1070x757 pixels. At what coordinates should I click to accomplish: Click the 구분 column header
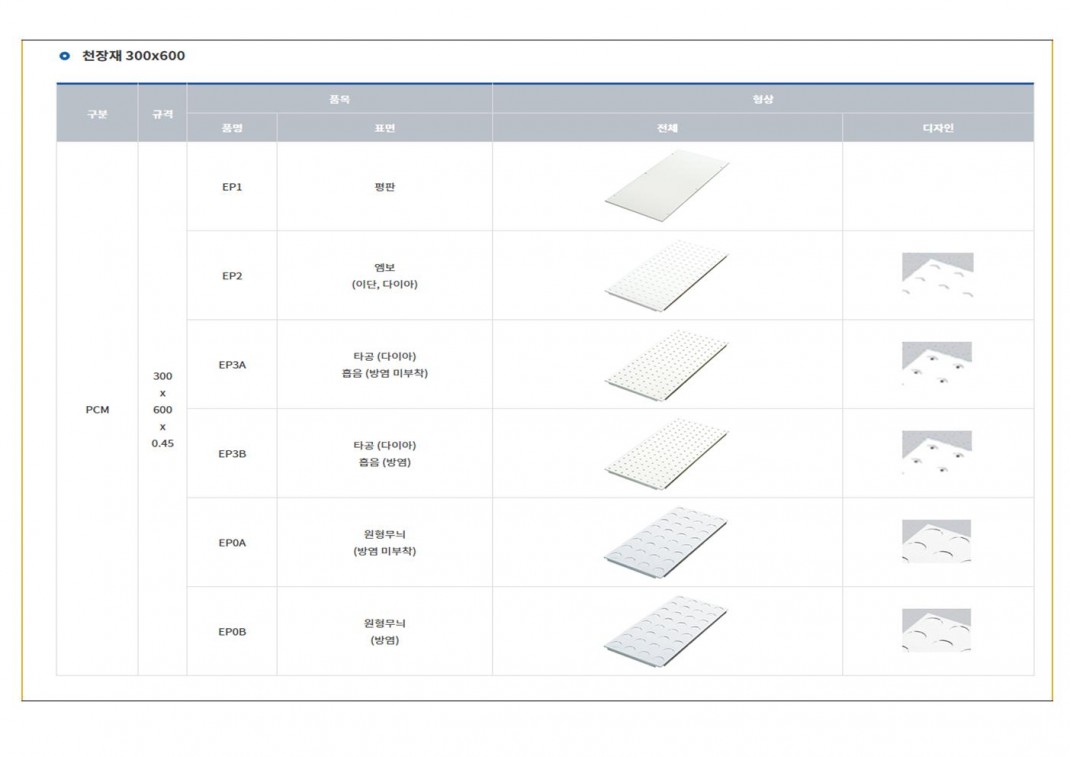(97, 114)
